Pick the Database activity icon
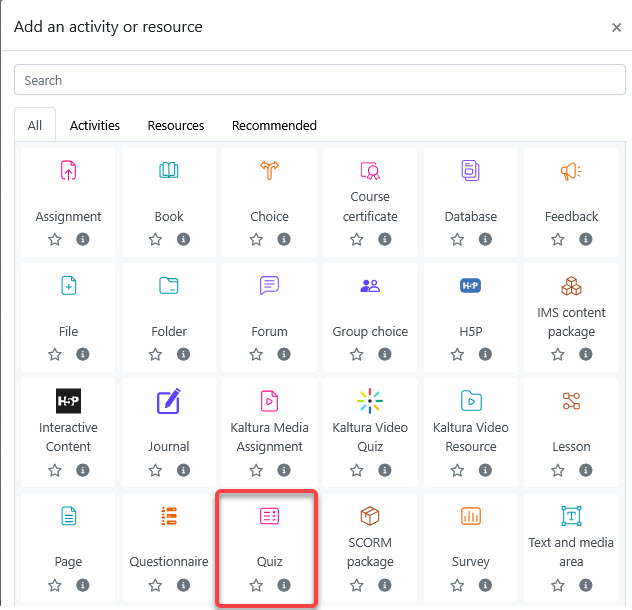This screenshot has width=632, height=610. 471,171
